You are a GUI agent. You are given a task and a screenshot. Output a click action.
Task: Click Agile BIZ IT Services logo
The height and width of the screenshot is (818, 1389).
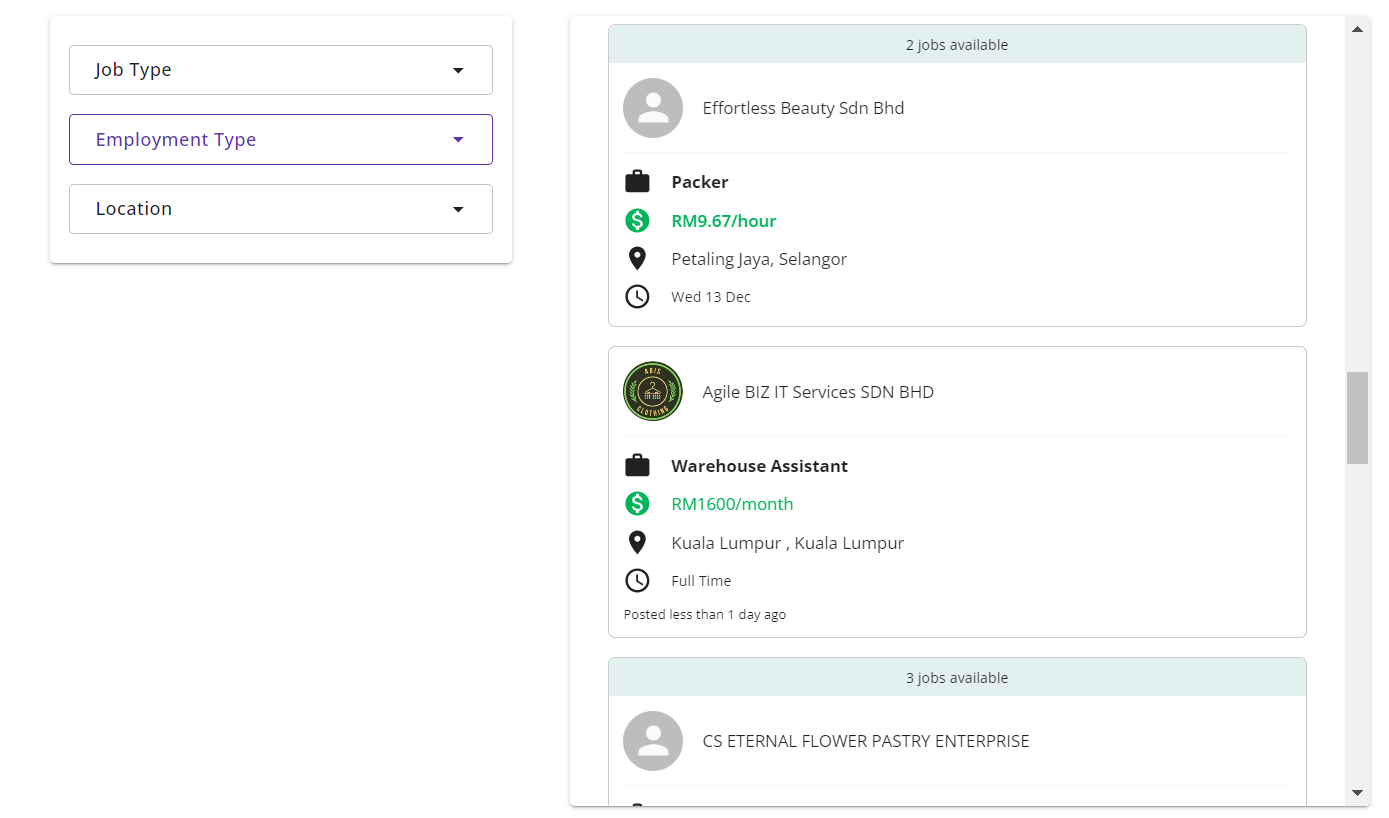653,392
